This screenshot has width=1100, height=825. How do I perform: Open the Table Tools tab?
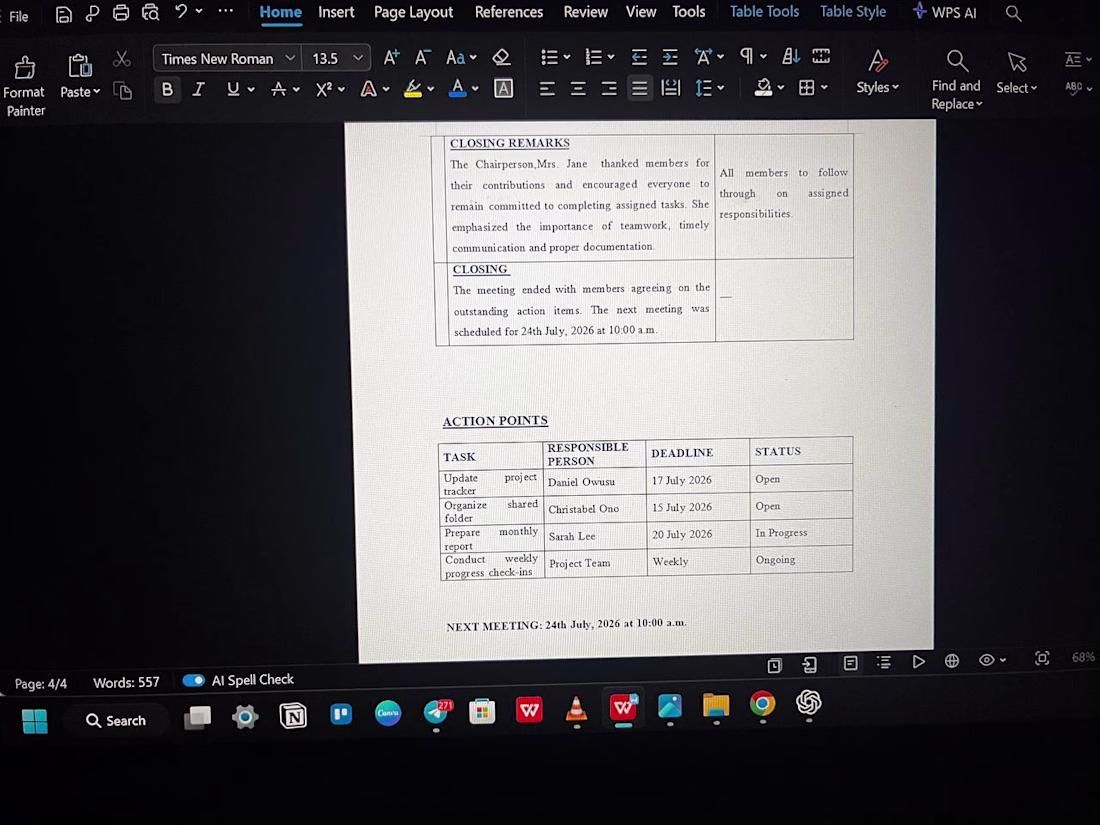point(764,12)
